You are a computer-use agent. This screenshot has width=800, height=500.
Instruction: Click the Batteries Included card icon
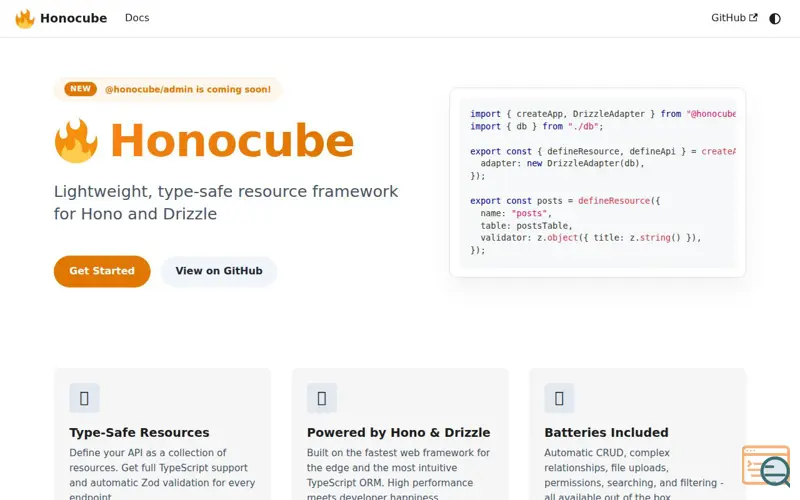tap(559, 398)
